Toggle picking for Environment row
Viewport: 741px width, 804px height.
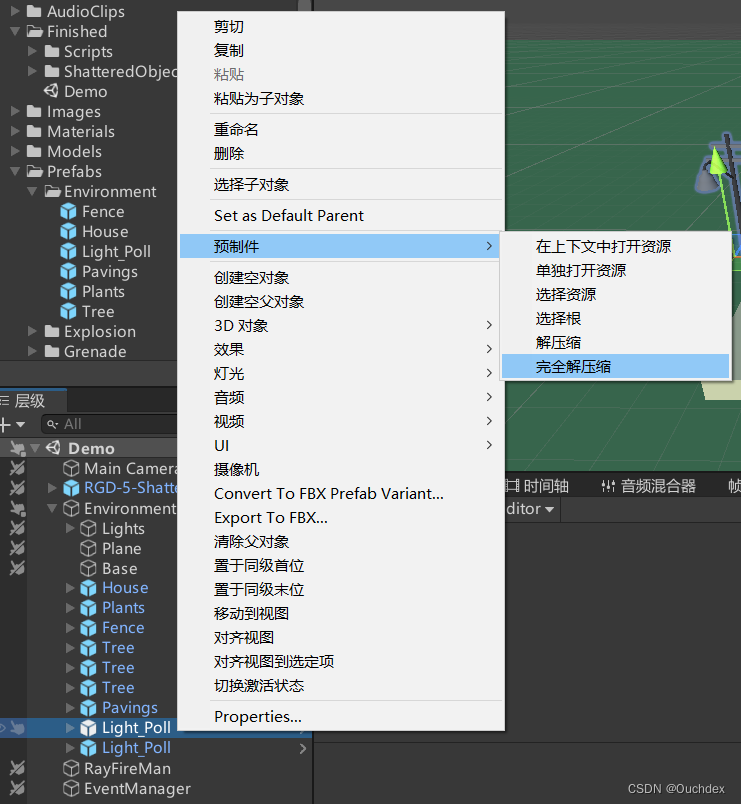(x=17, y=508)
